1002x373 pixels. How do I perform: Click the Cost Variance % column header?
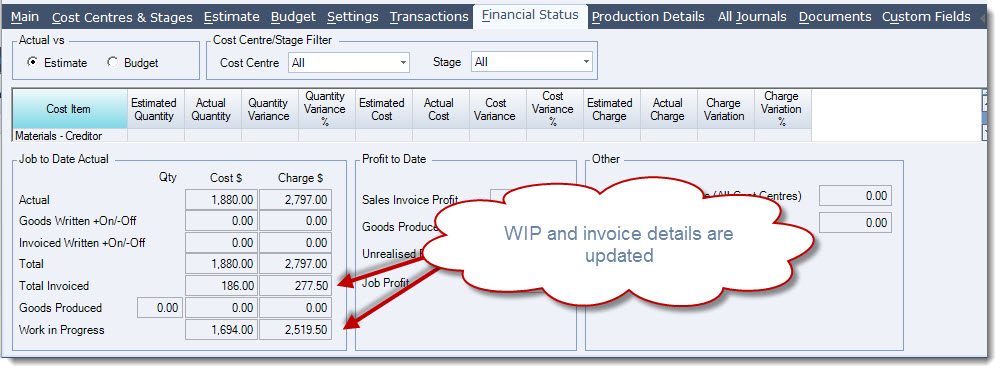[555, 109]
